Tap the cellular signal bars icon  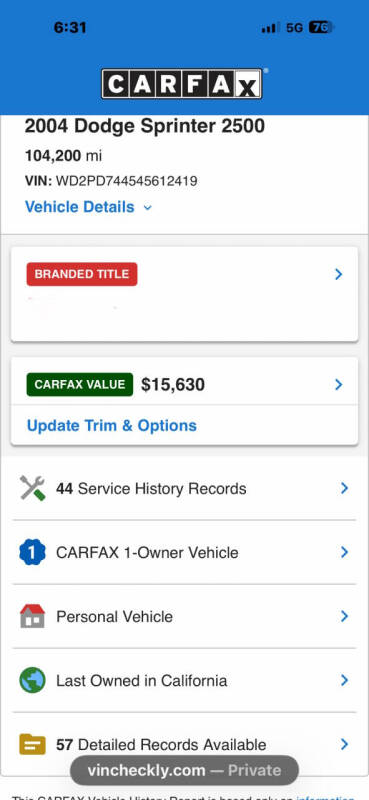point(270,28)
